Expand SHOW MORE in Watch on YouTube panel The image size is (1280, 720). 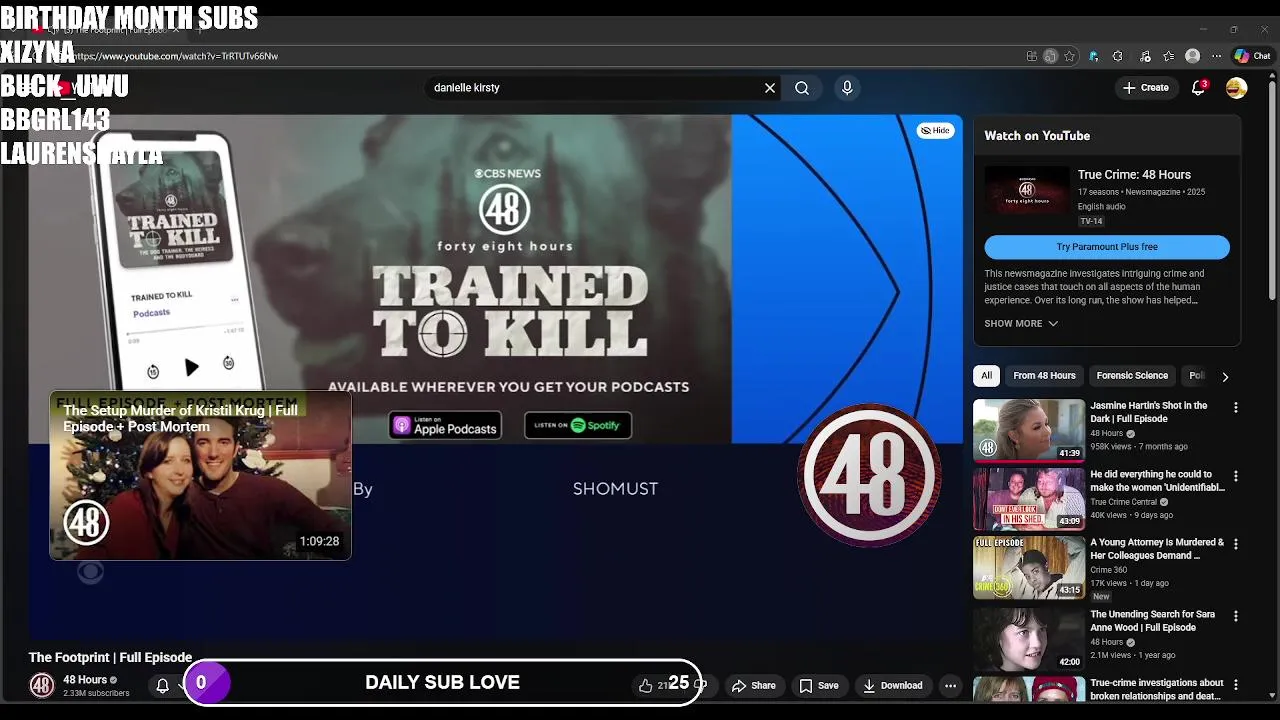(x=1021, y=324)
